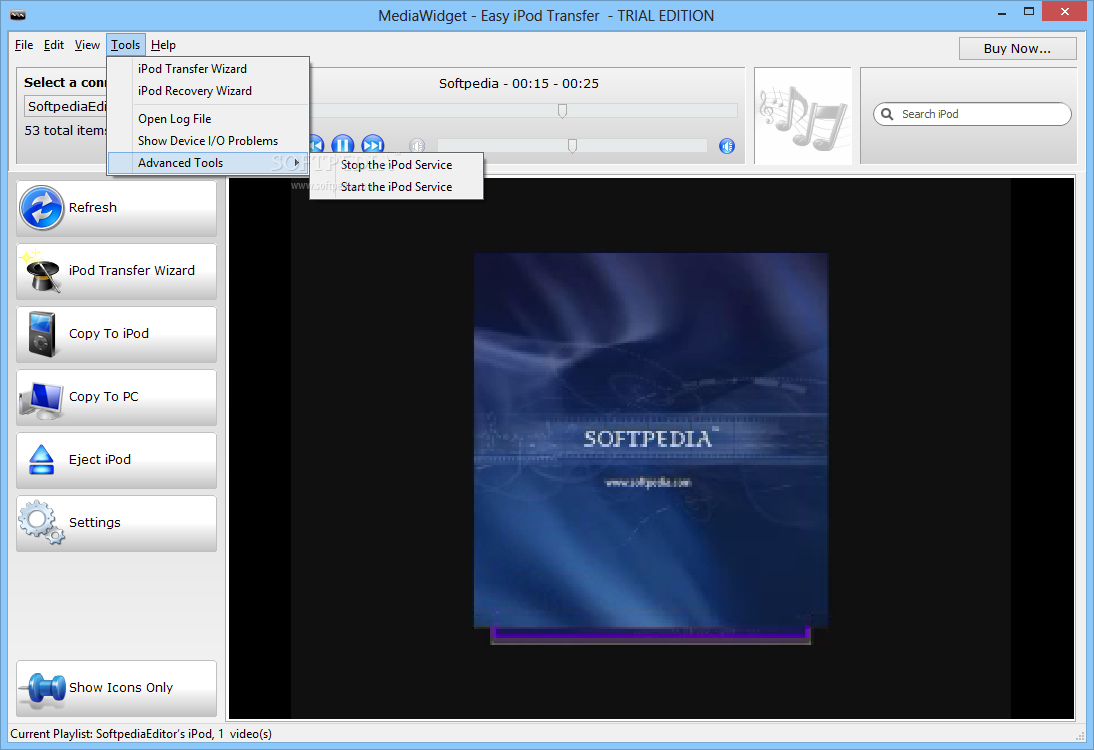This screenshot has height=750, width=1094.
Task: Click the greyed speaker mute icon
Action: point(417,146)
